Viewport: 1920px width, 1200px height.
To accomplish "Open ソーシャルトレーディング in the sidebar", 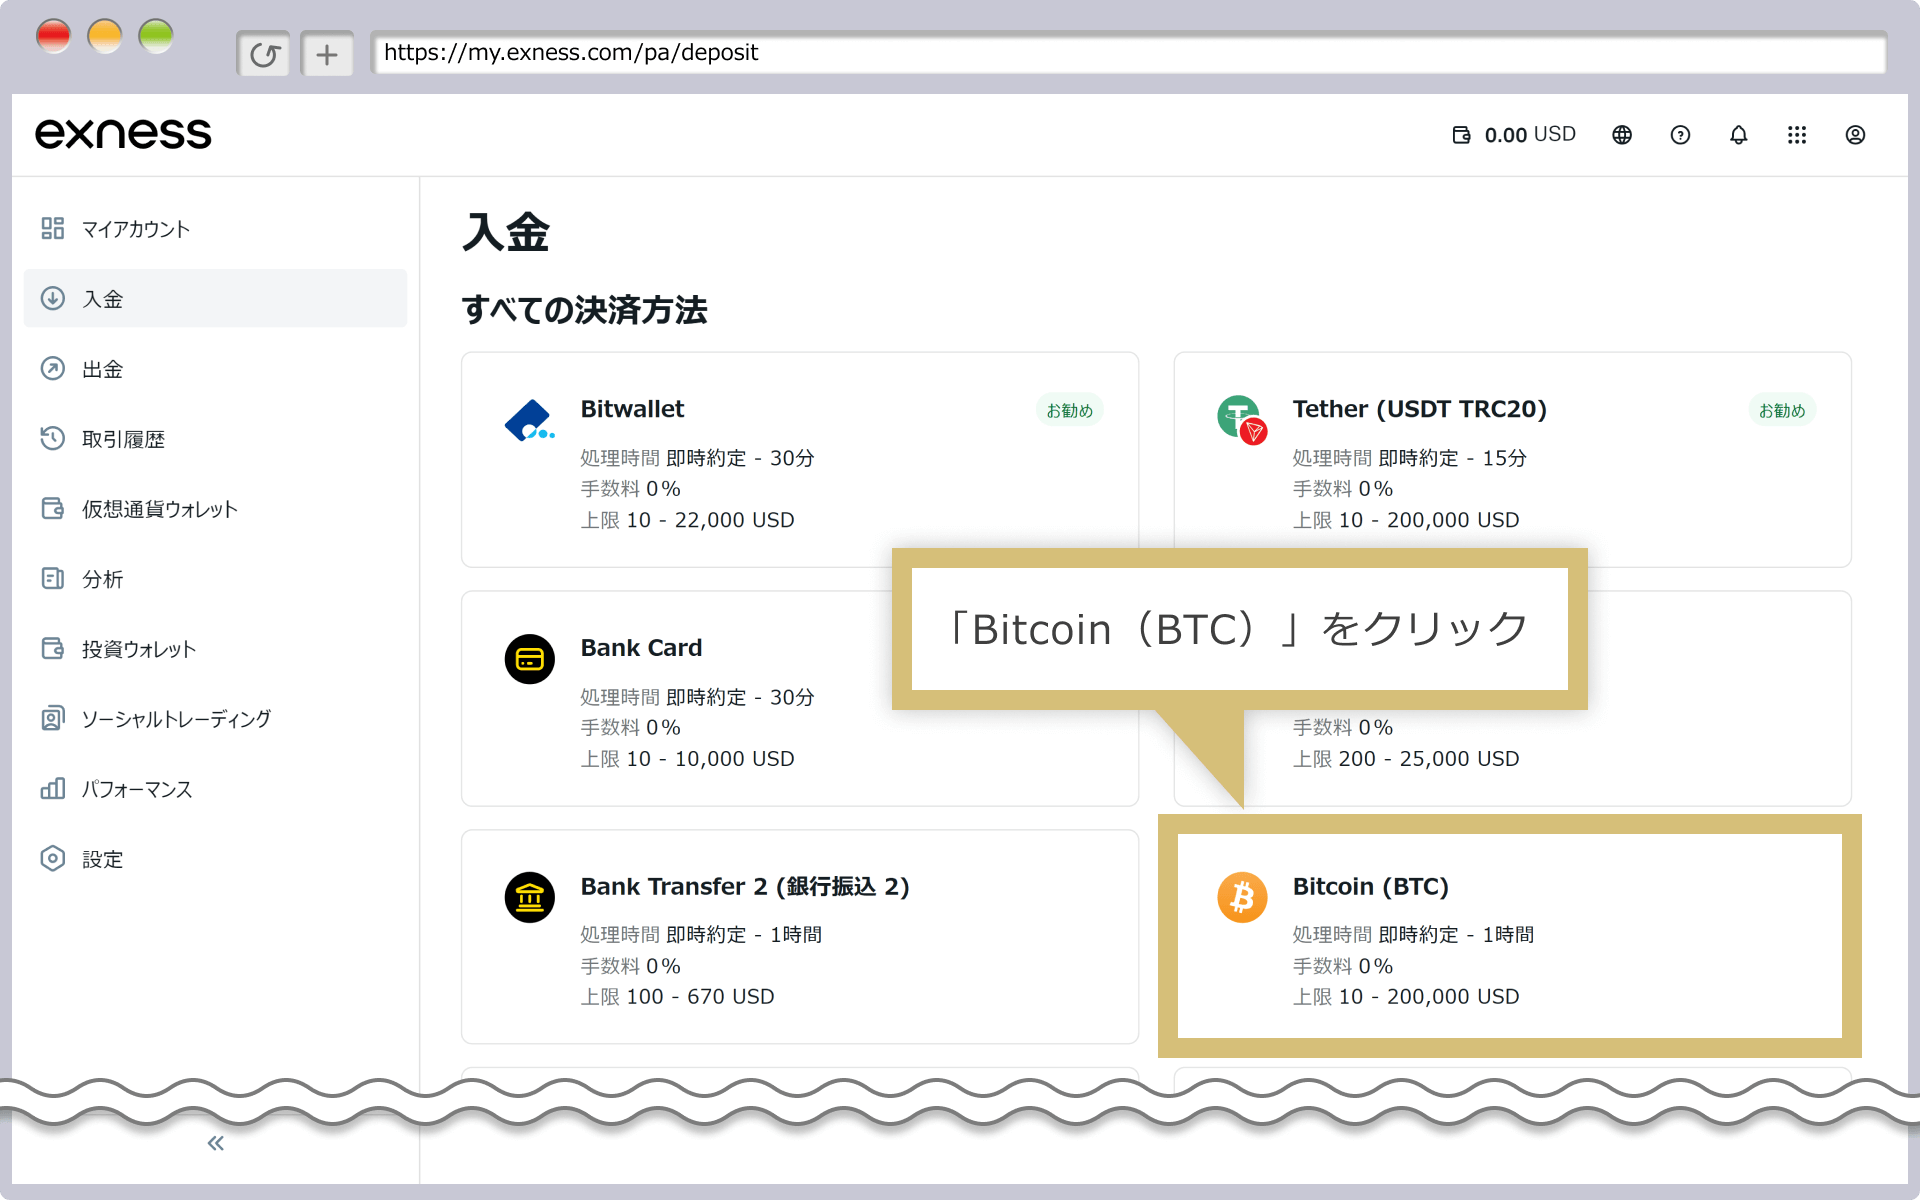I will [x=215, y=719].
